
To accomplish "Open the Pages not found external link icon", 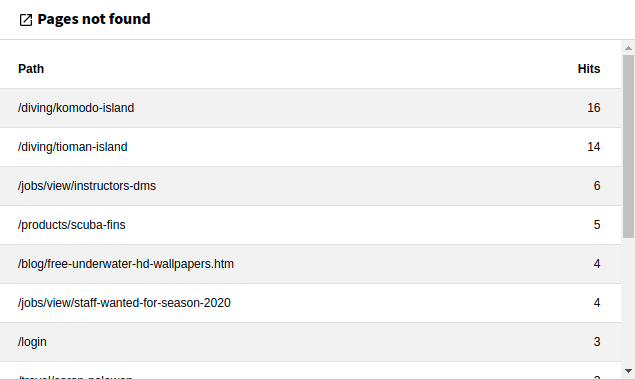I will (26, 20).
